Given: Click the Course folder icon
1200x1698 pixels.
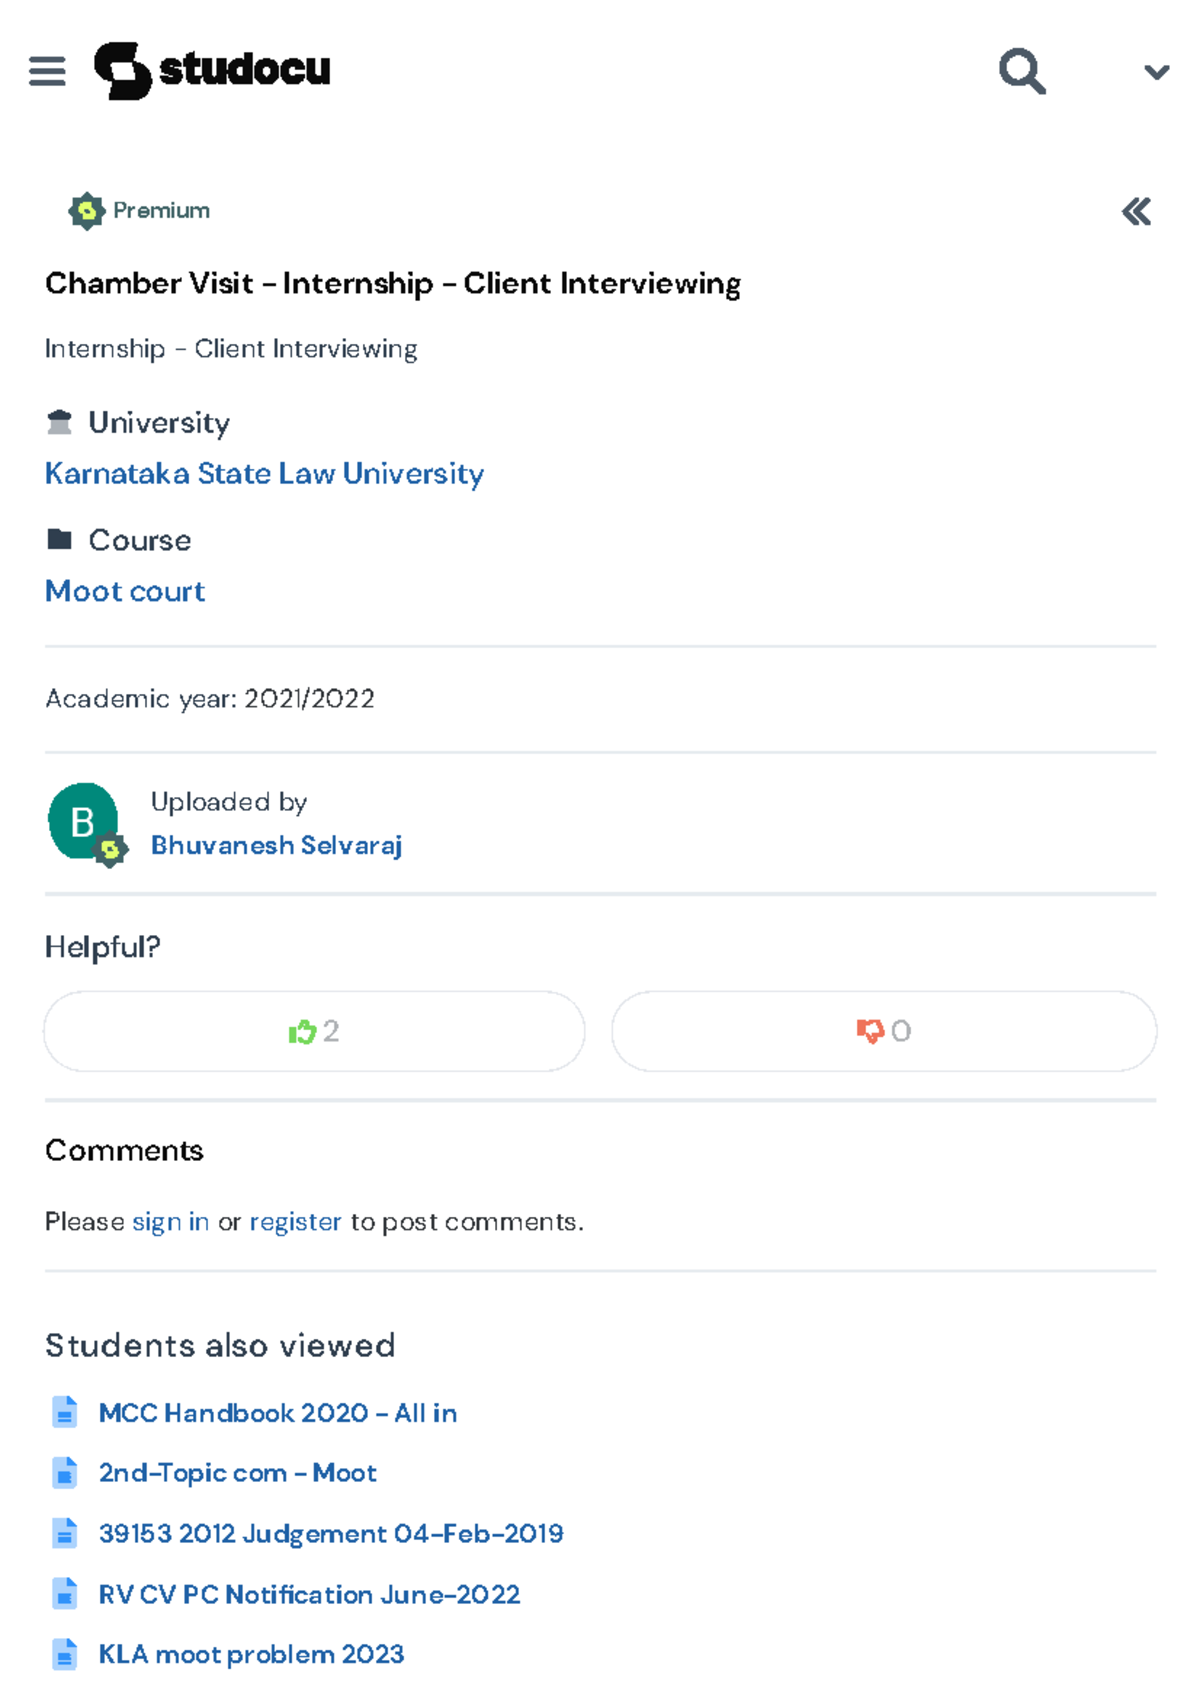Looking at the screenshot, I should (x=60, y=538).
